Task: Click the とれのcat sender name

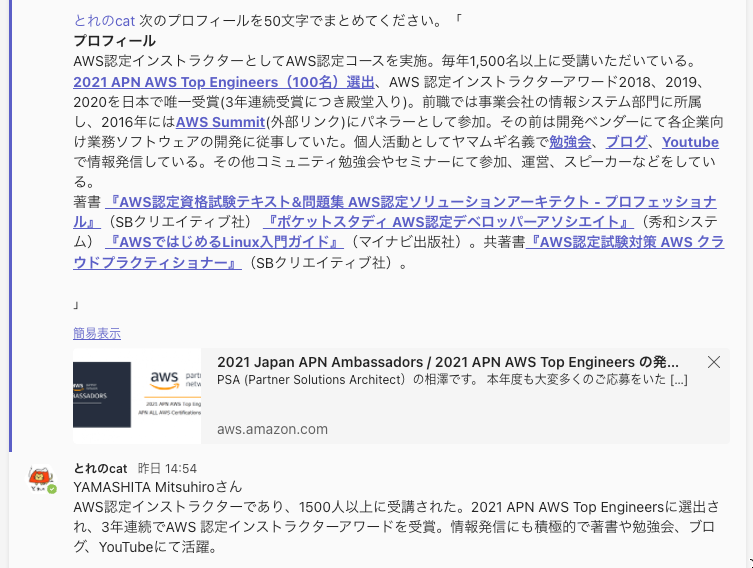Action: pos(100,469)
